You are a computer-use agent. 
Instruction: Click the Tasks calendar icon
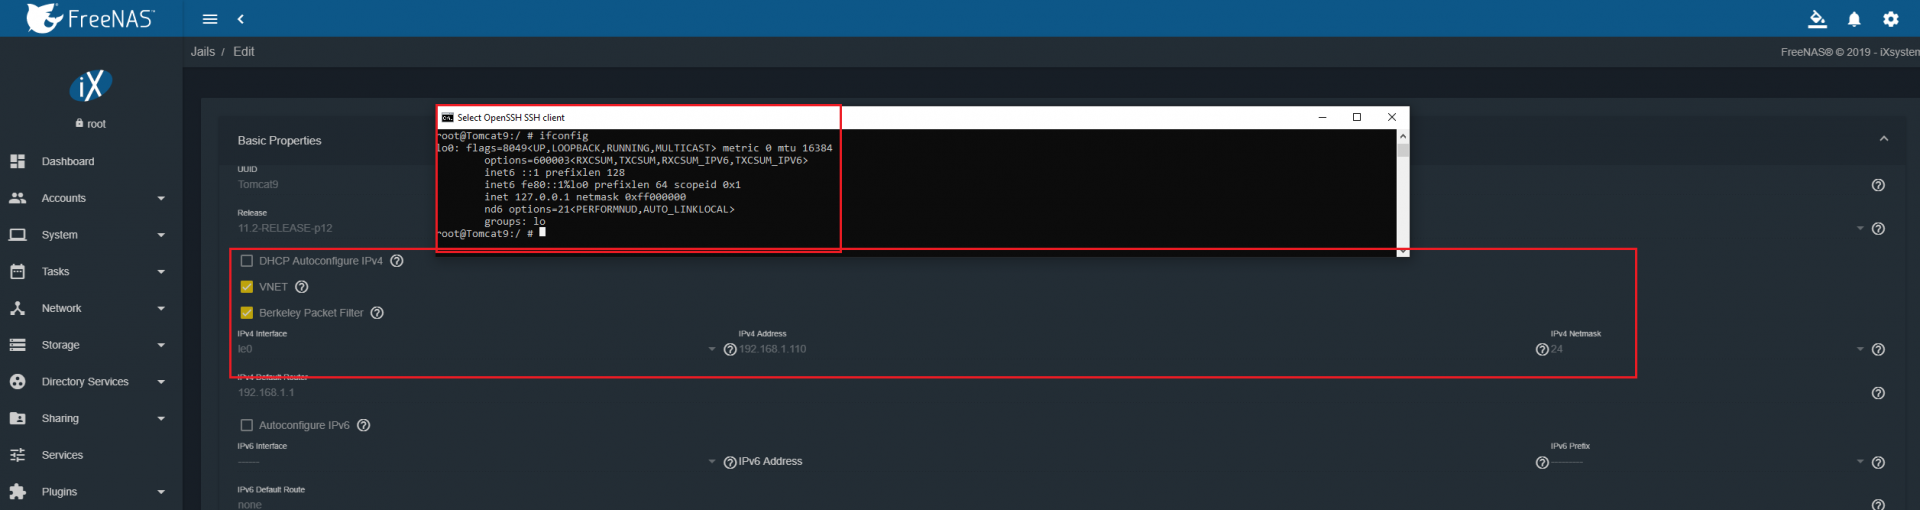click(17, 271)
